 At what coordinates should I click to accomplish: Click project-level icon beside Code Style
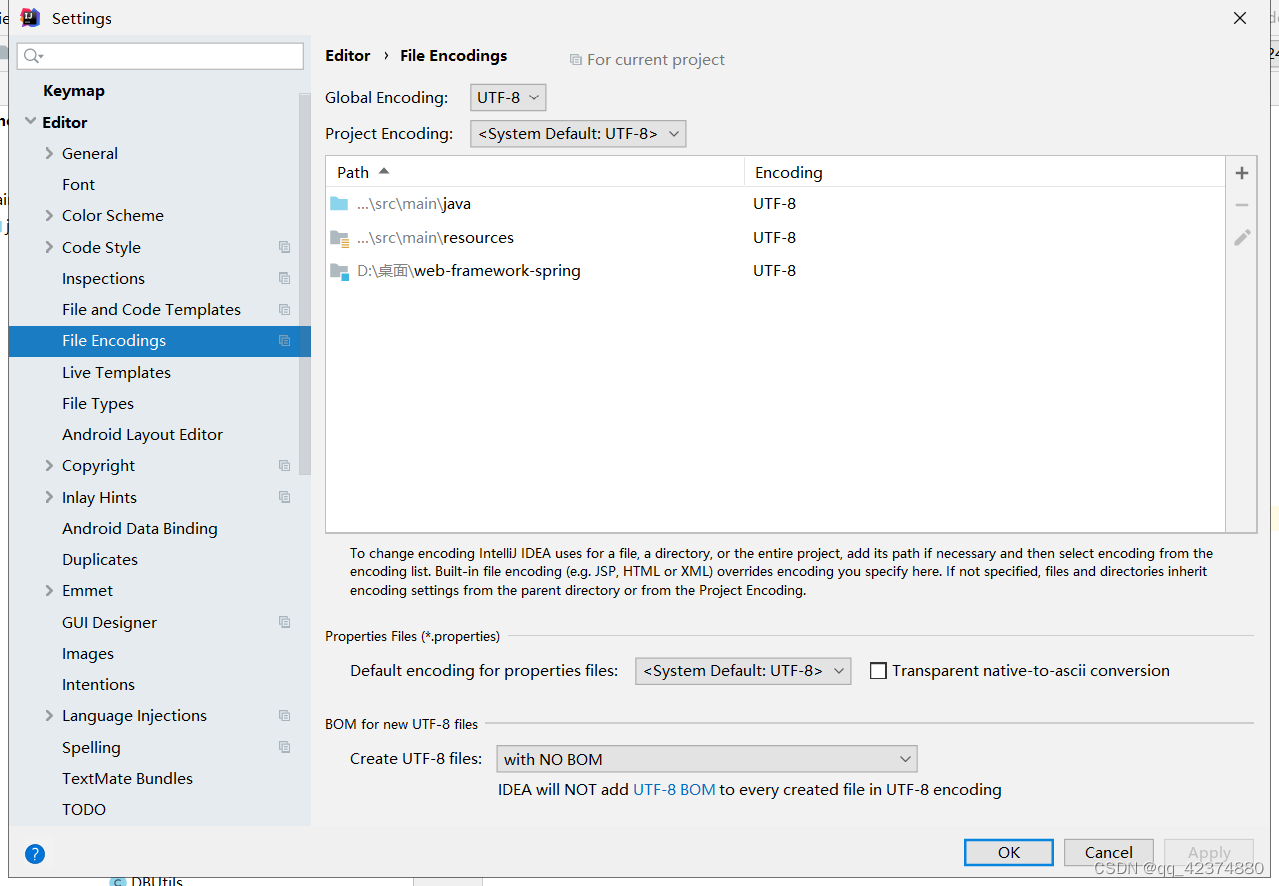[285, 247]
